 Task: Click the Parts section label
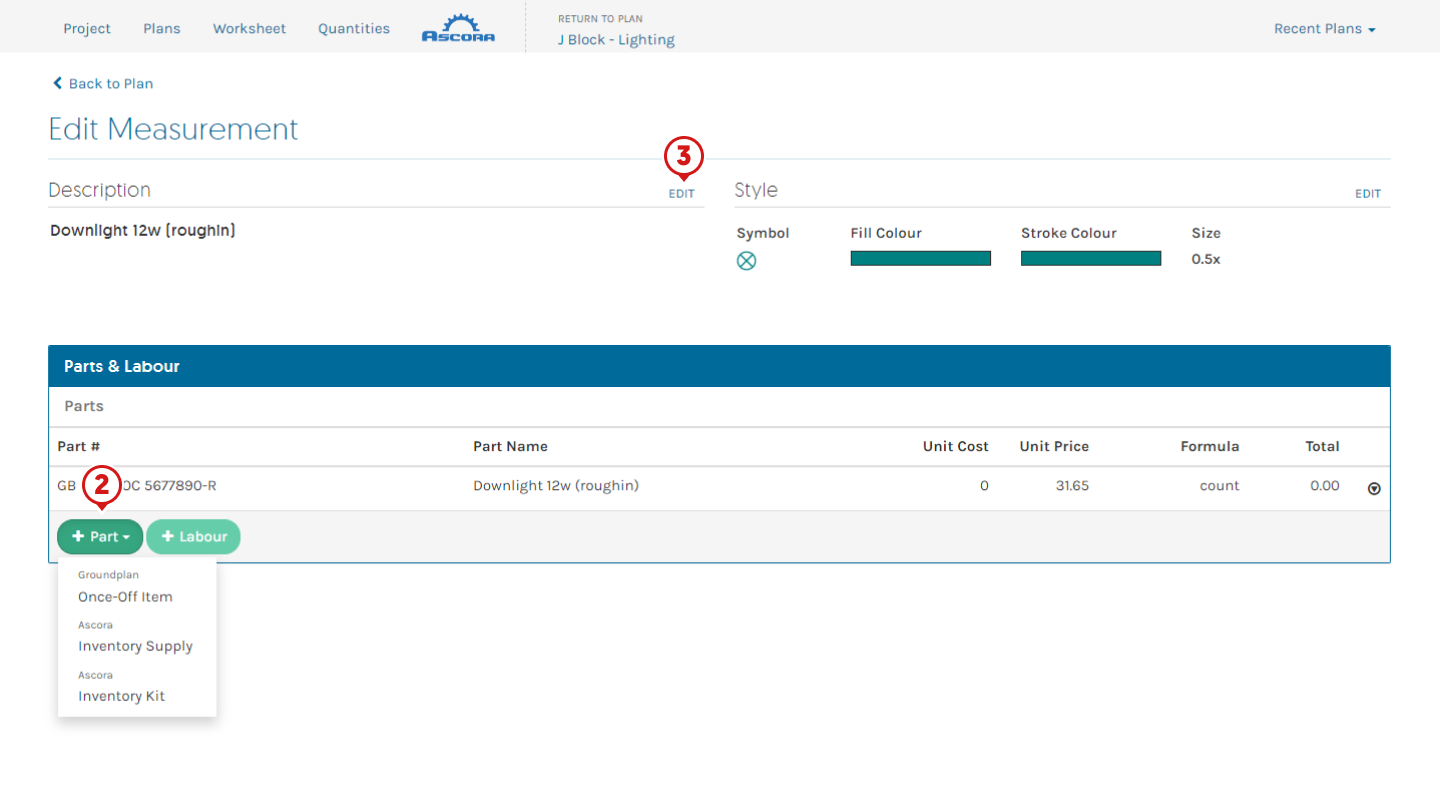(x=84, y=407)
